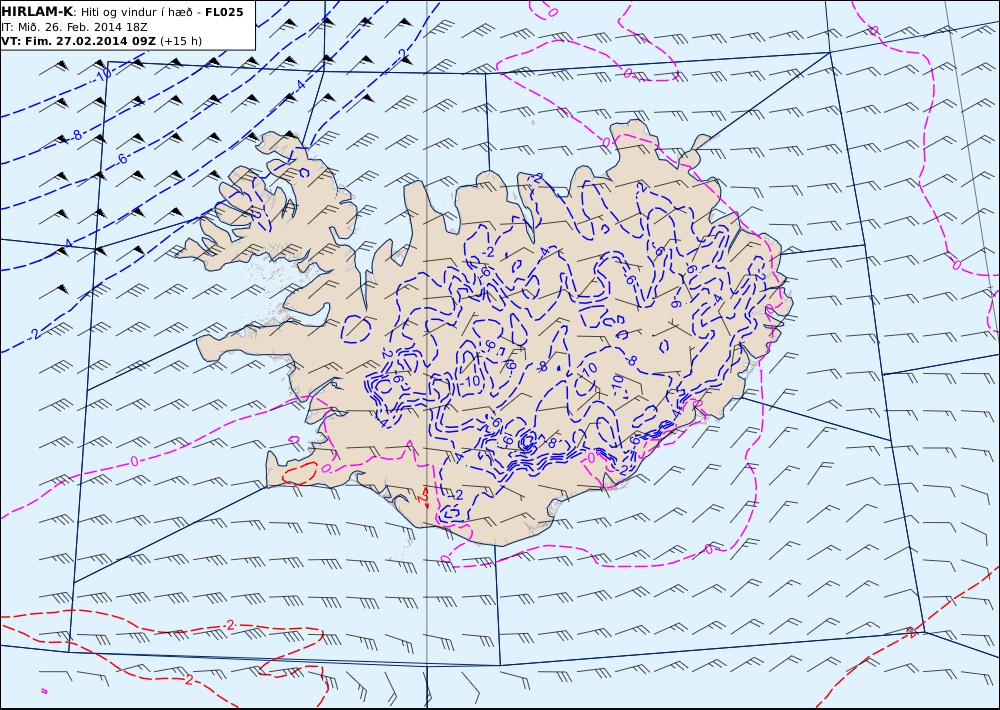1000x710 pixels.
Task: Click the 'HIRLAM-K' title text
Action: (38, 12)
